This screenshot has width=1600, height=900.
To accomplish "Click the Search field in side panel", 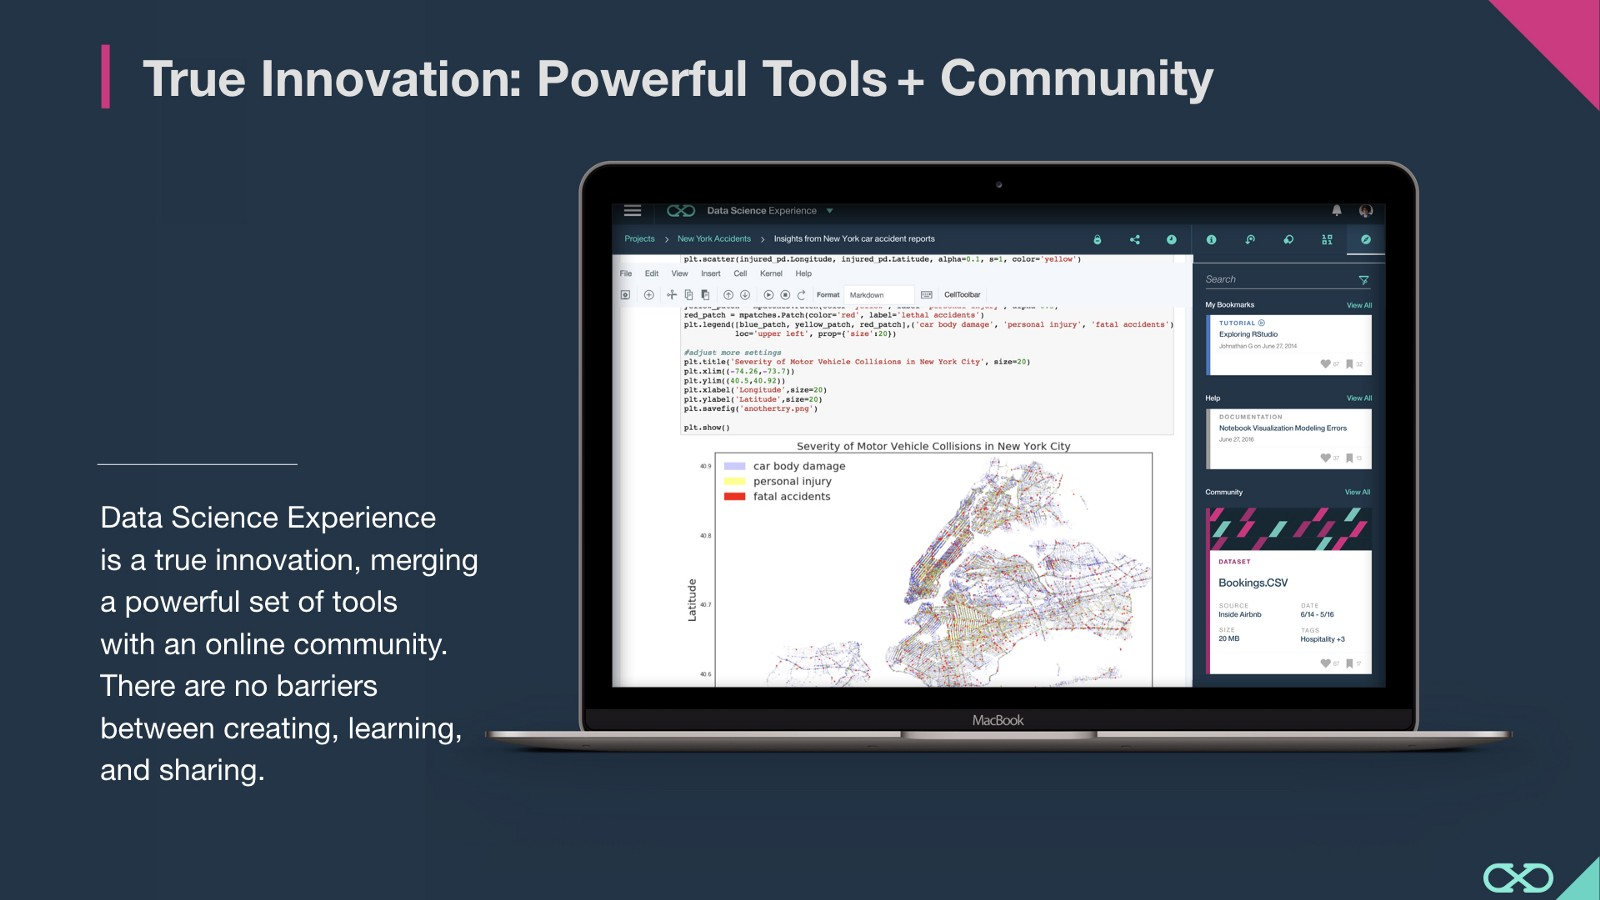I will point(1280,280).
